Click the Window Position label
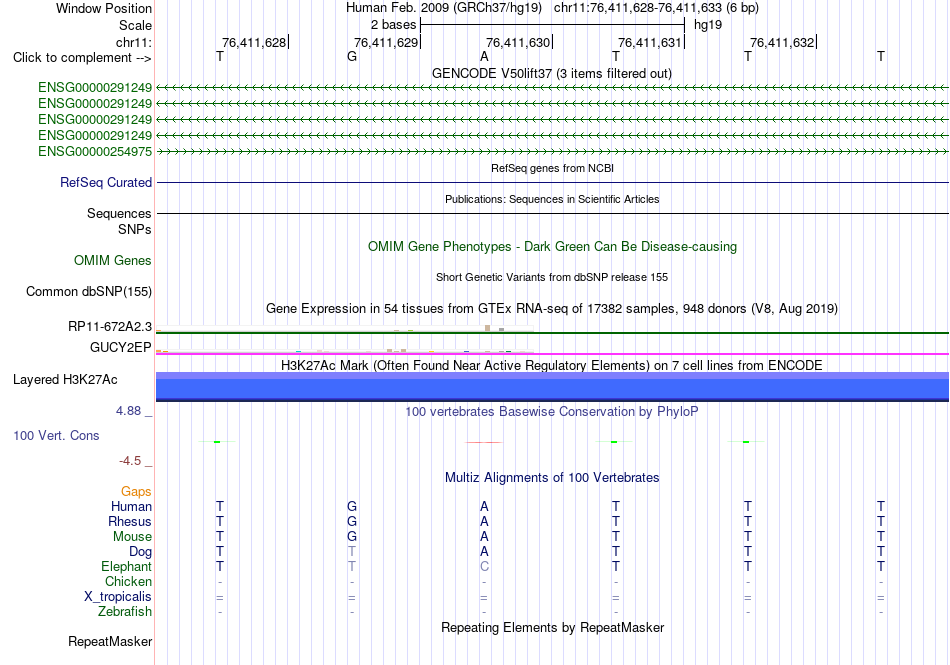 pos(104,8)
